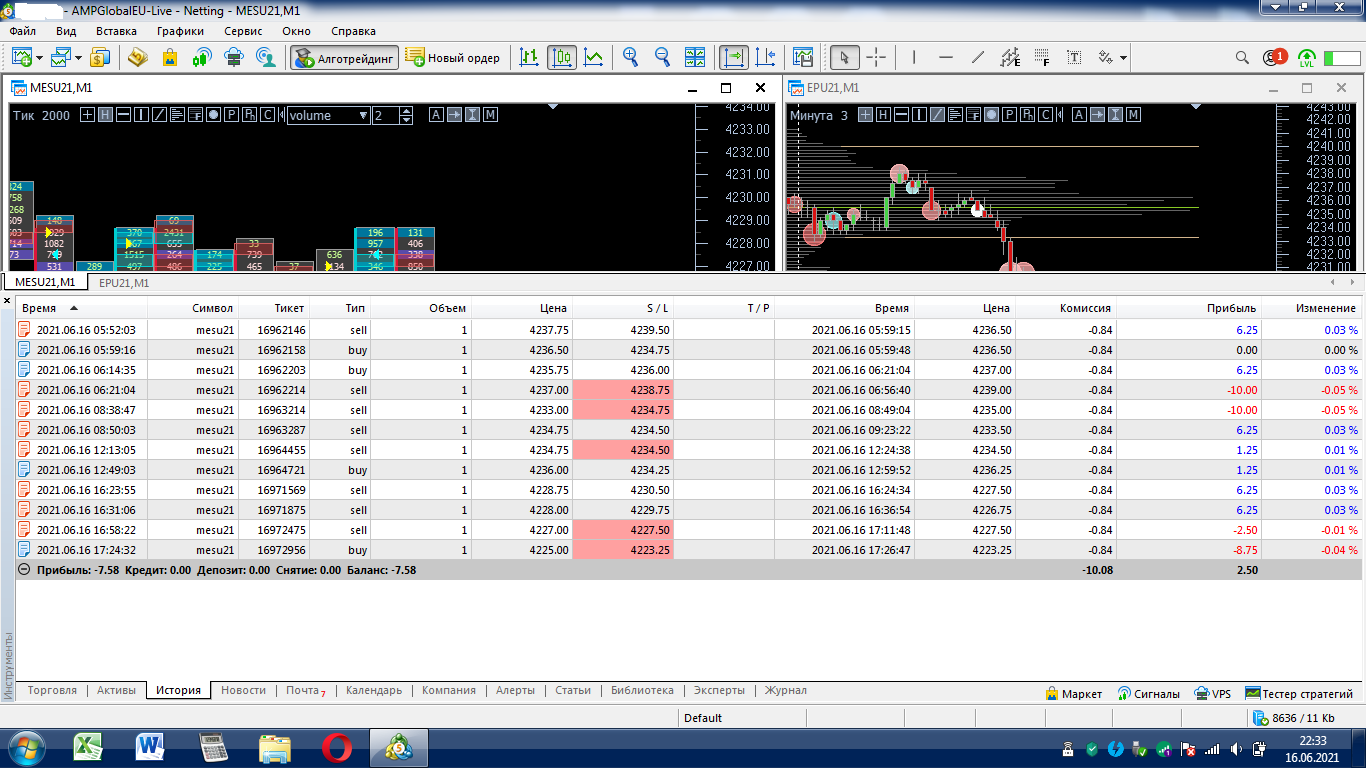Toggle chart auto-scroll to latest bar
This screenshot has height=768, width=1366.
pos(735,57)
